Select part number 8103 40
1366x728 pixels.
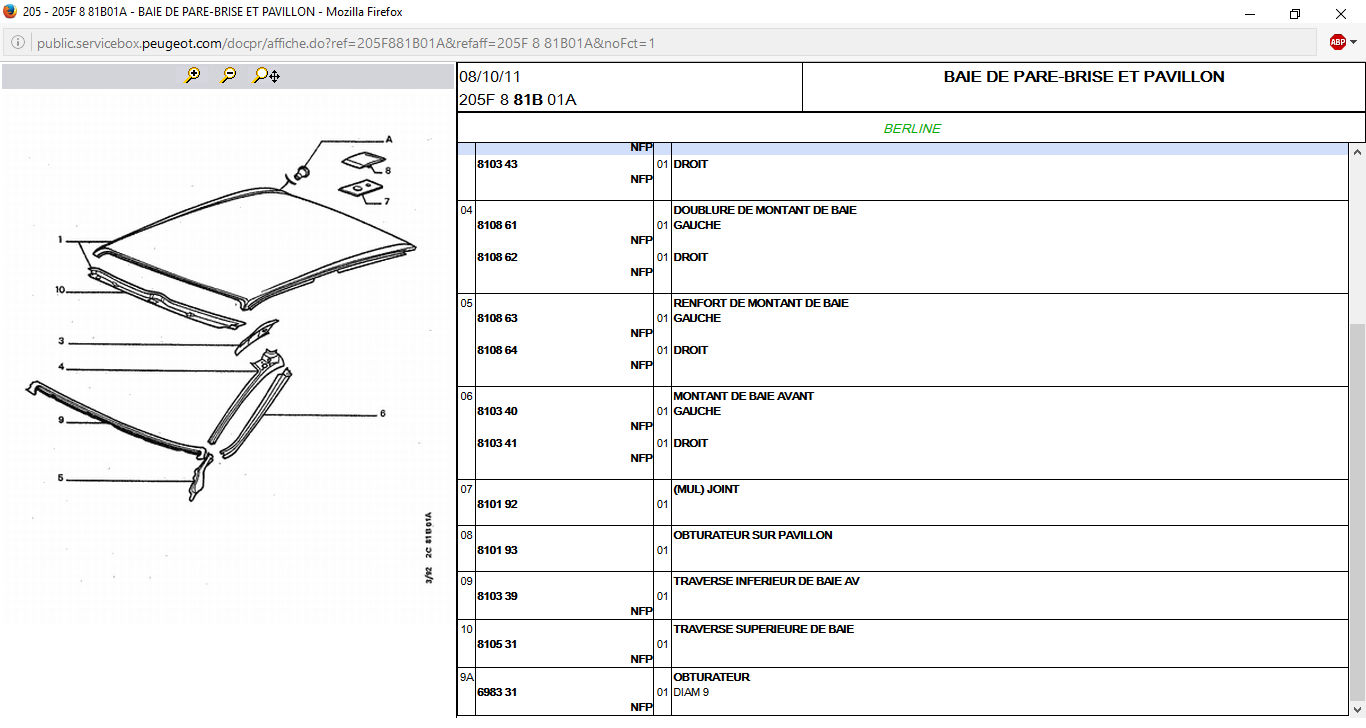(497, 412)
